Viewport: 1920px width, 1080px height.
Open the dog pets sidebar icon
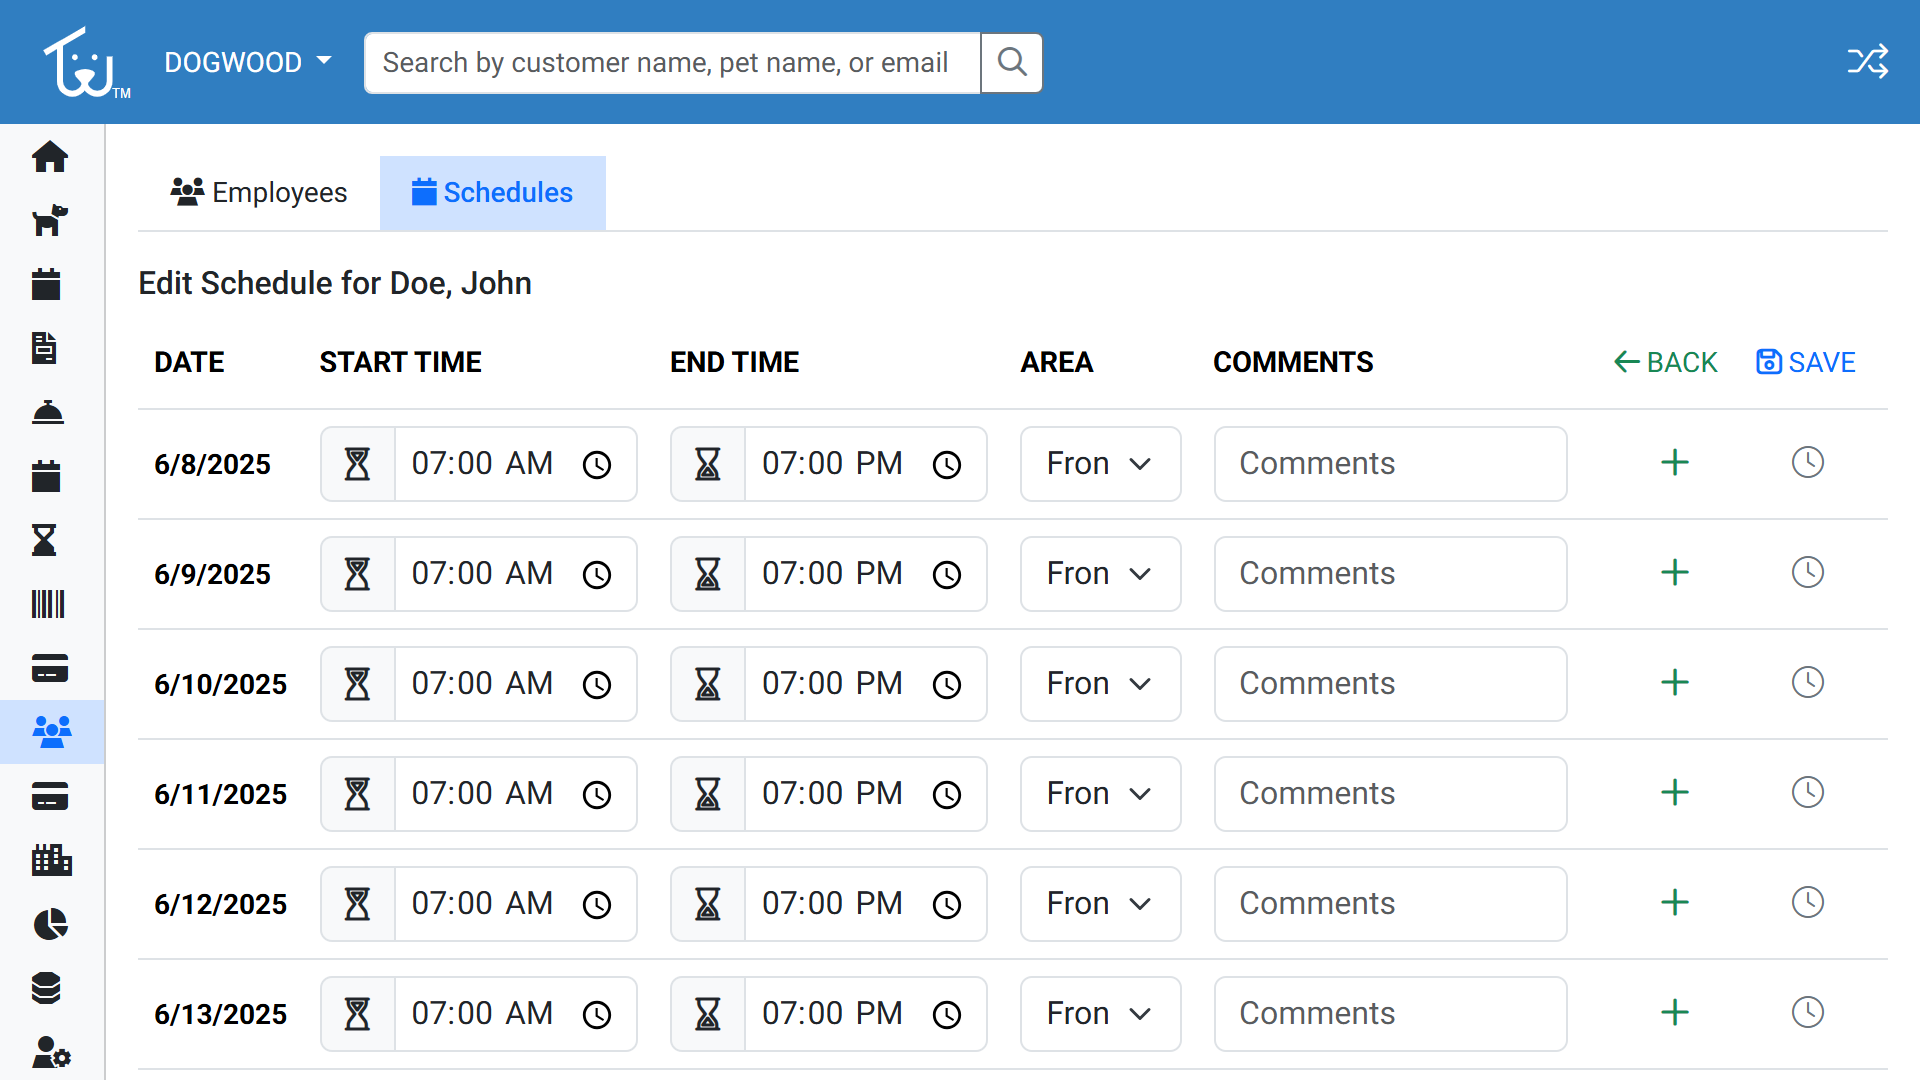tap(49, 220)
